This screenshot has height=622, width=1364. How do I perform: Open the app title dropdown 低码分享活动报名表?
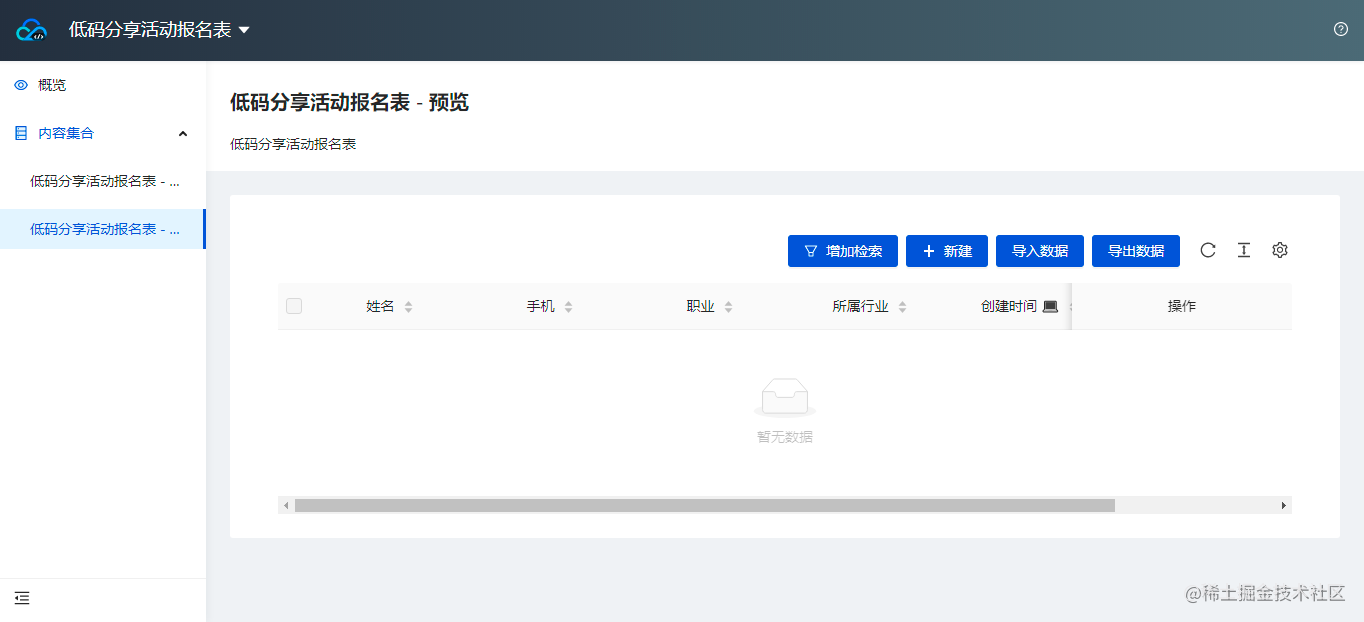coord(159,30)
